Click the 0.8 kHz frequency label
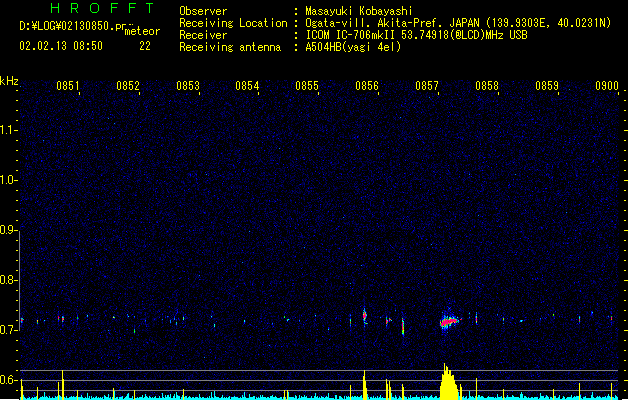The image size is (629, 400). coord(9,279)
